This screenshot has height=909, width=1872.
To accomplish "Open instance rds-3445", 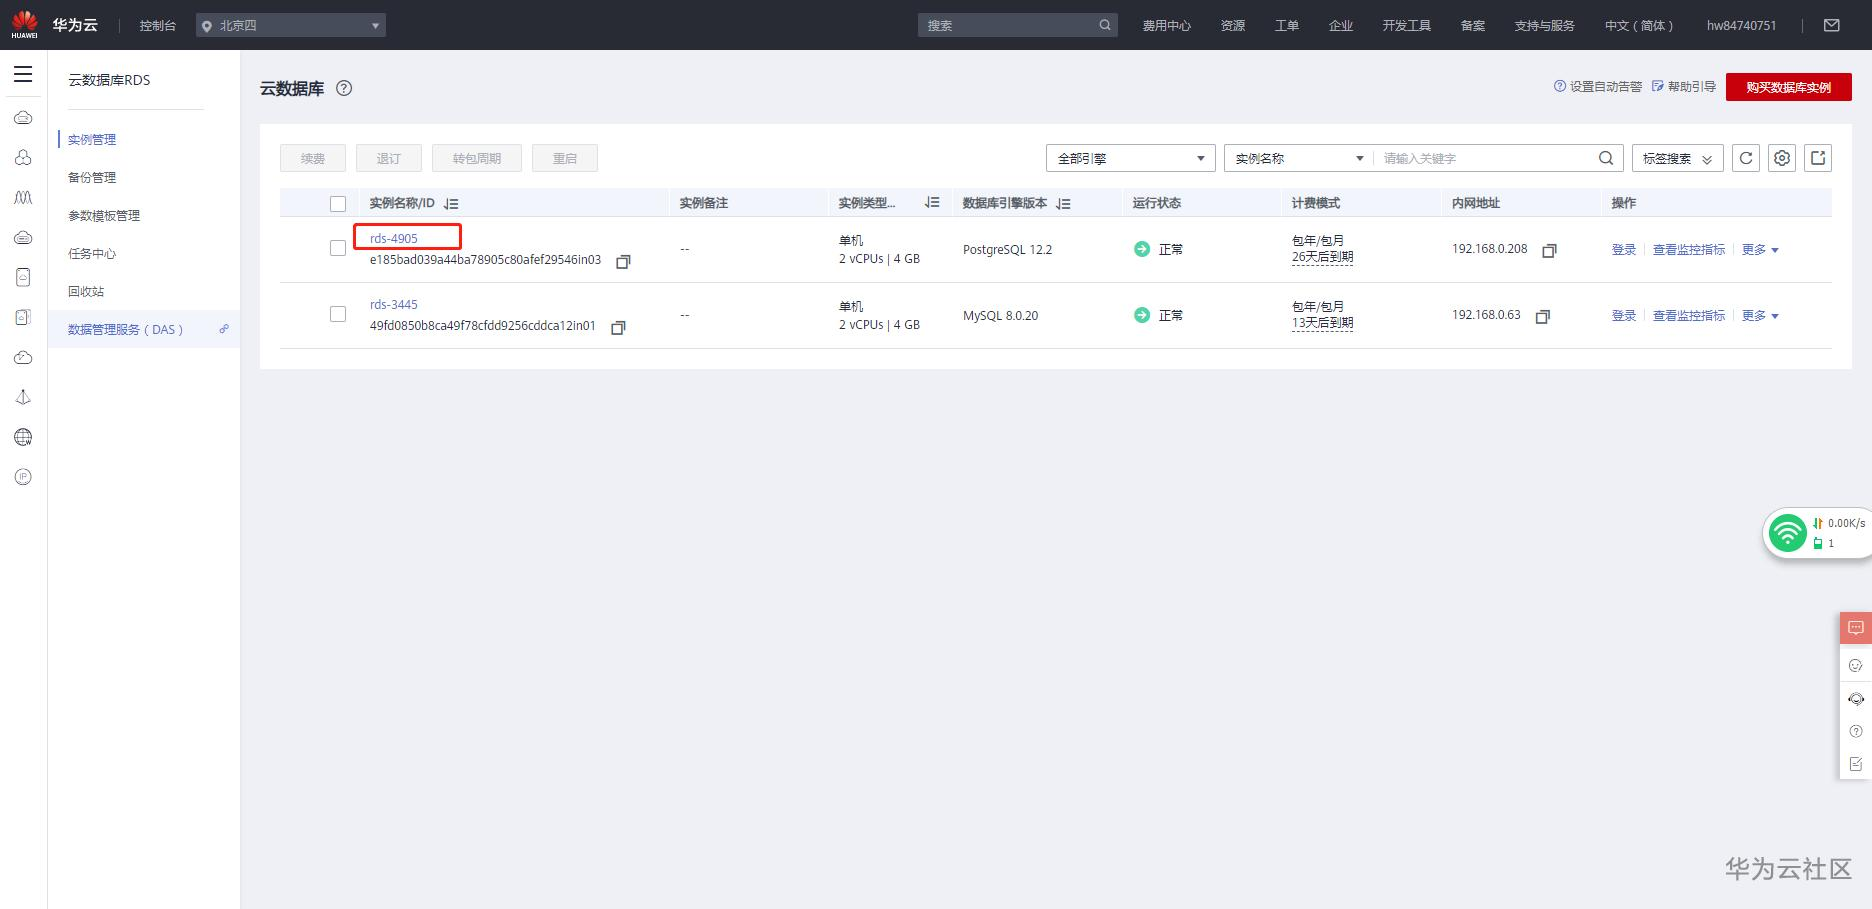I will point(394,304).
